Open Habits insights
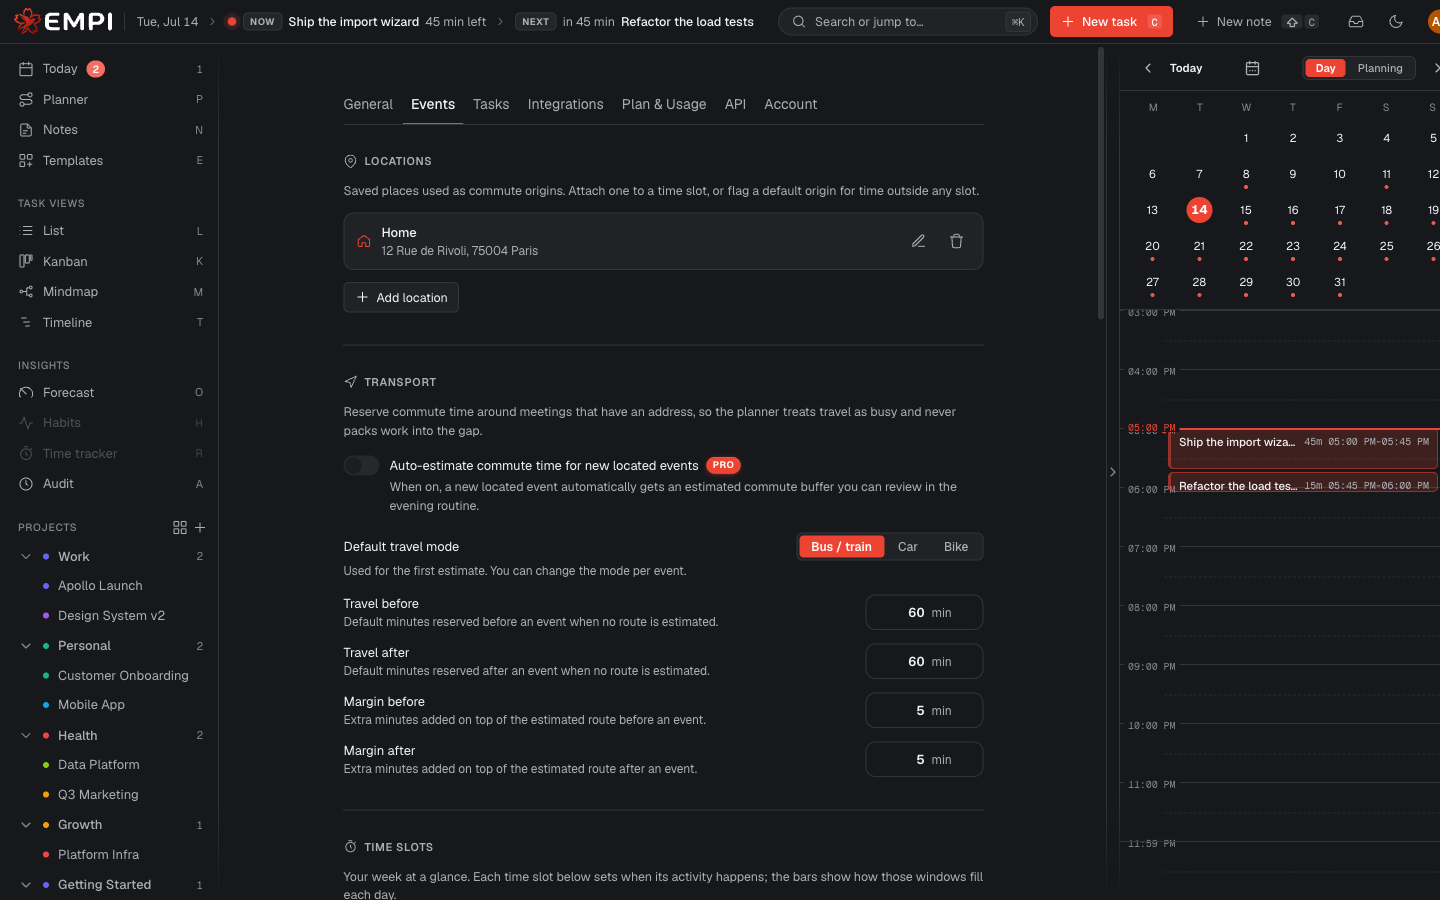Viewport: 1440px width, 900px height. click(x=110, y=423)
